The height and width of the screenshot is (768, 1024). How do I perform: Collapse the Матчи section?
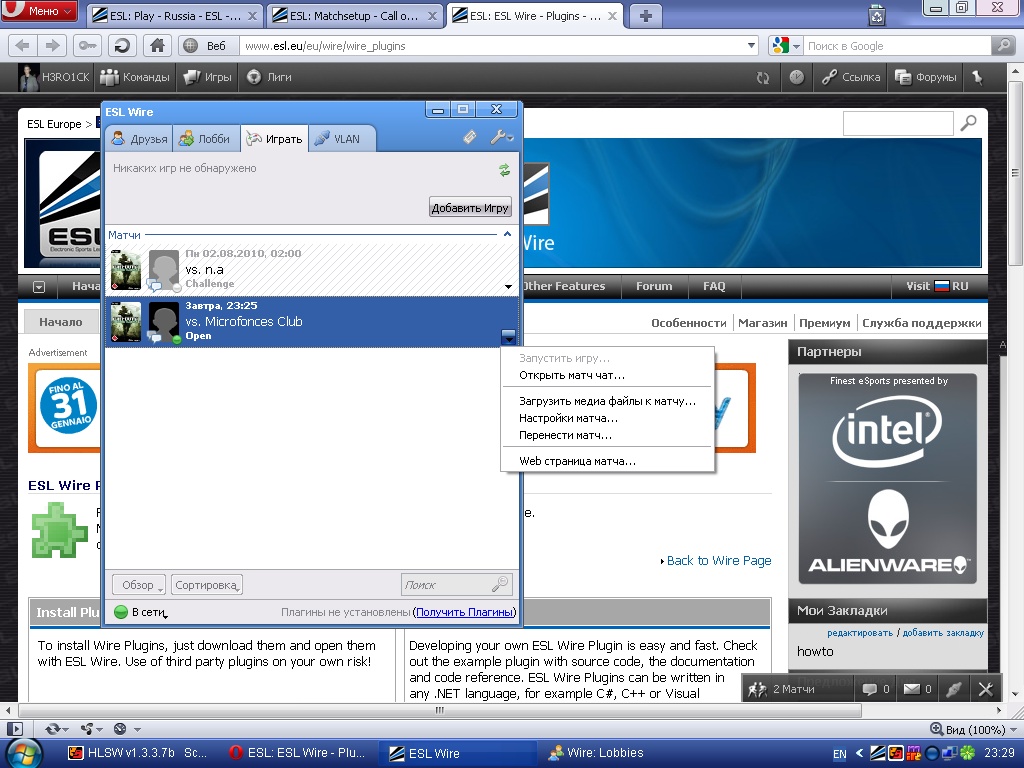(x=507, y=234)
